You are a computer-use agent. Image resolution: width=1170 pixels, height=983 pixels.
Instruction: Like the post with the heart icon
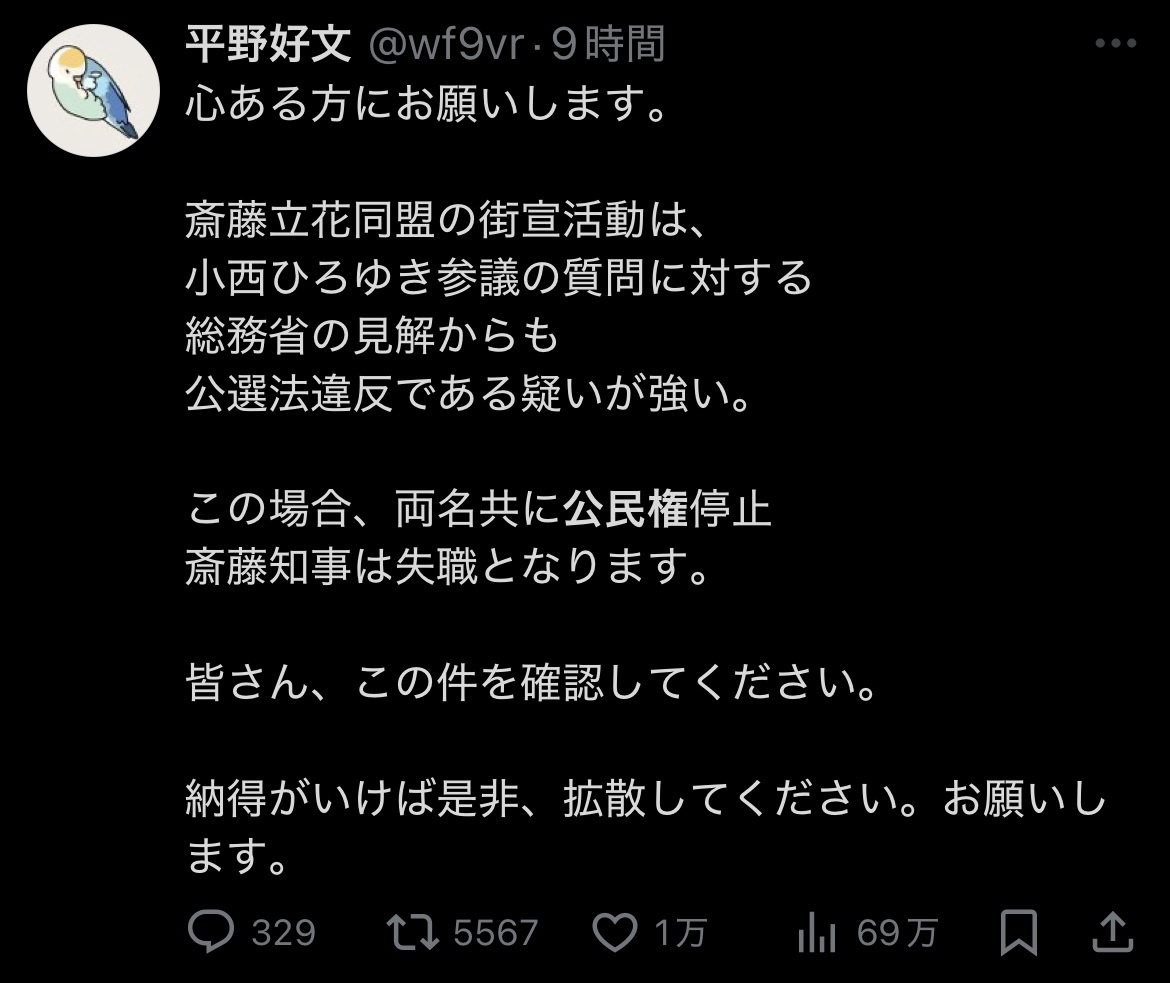615,932
